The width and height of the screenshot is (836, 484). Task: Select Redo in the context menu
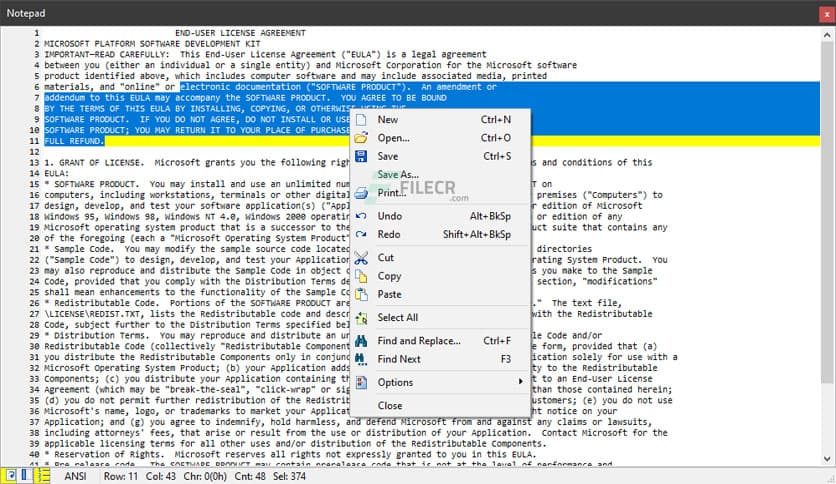tap(440, 234)
